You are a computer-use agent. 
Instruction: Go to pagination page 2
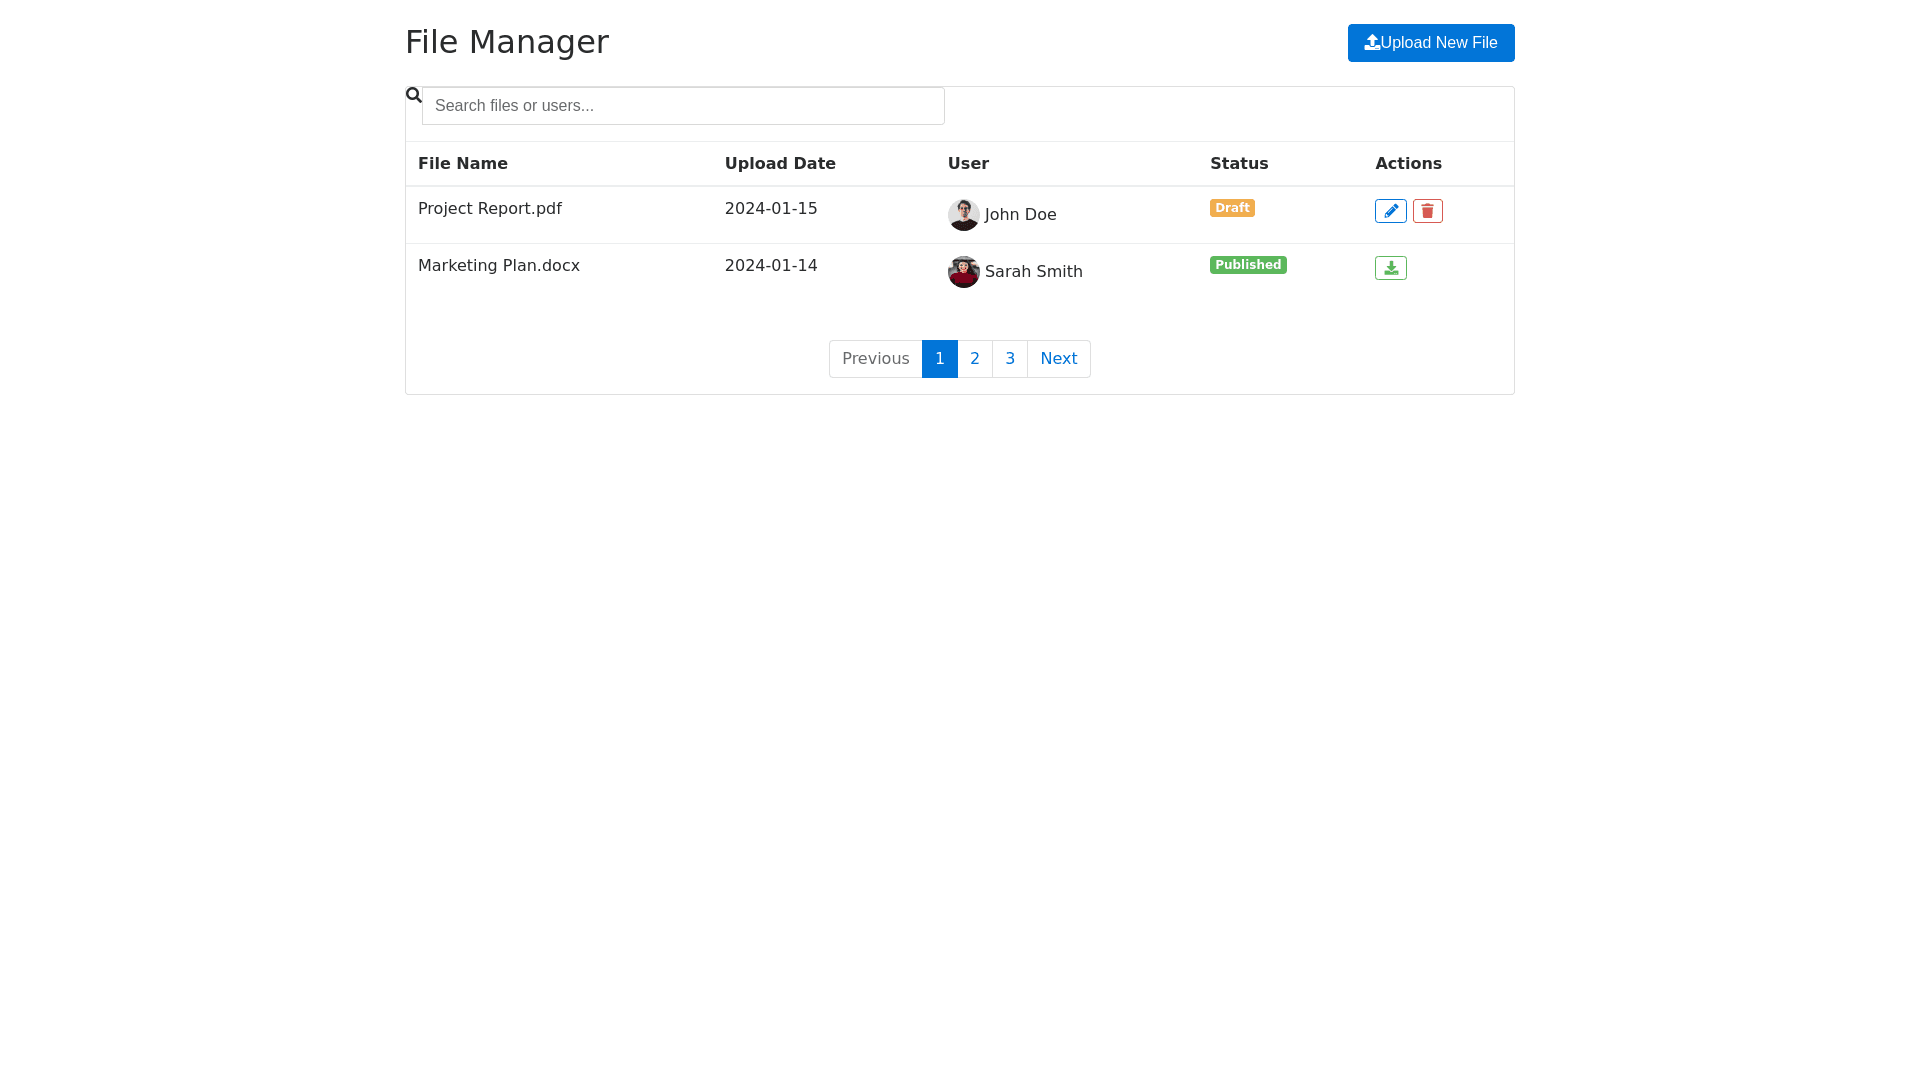974,359
